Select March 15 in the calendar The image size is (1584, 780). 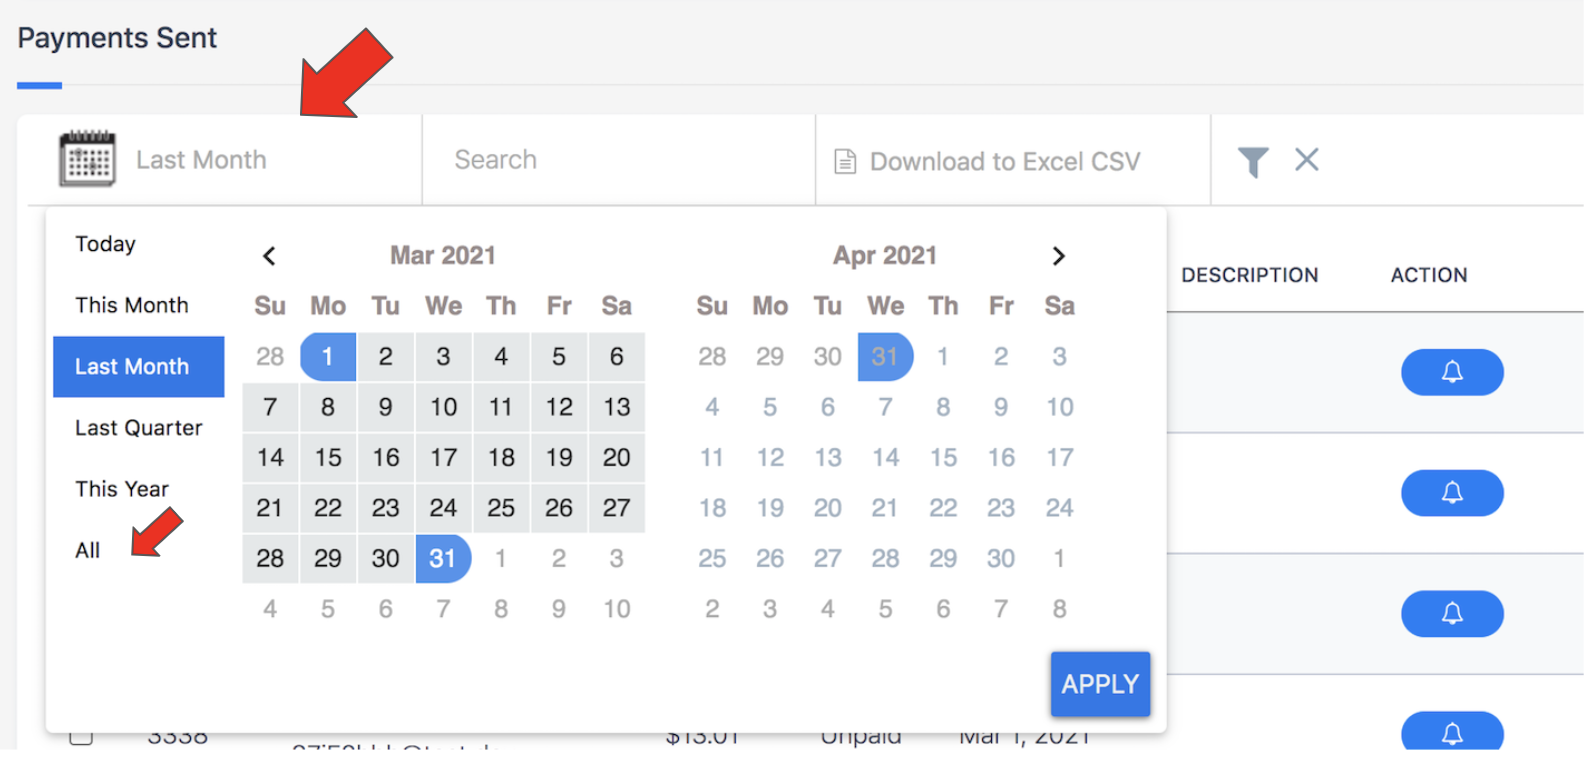(x=328, y=458)
